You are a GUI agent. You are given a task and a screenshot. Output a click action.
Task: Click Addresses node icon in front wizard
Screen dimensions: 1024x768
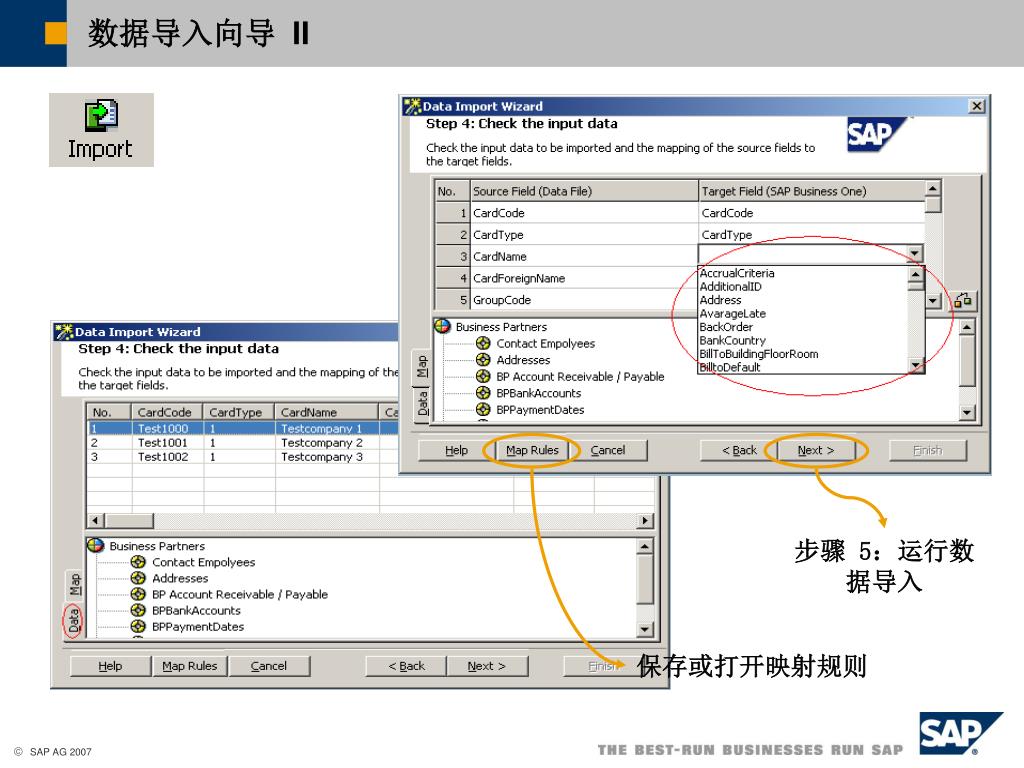[483, 360]
